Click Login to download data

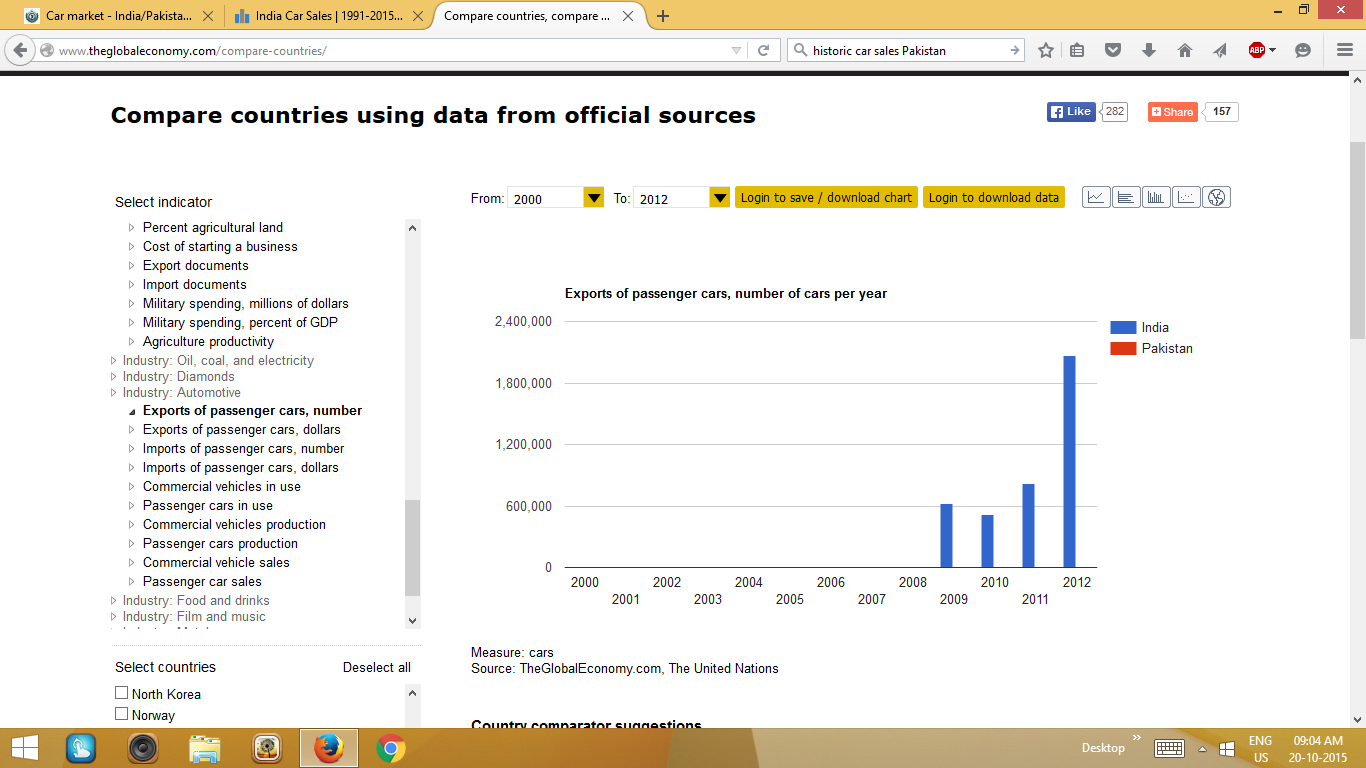point(994,198)
